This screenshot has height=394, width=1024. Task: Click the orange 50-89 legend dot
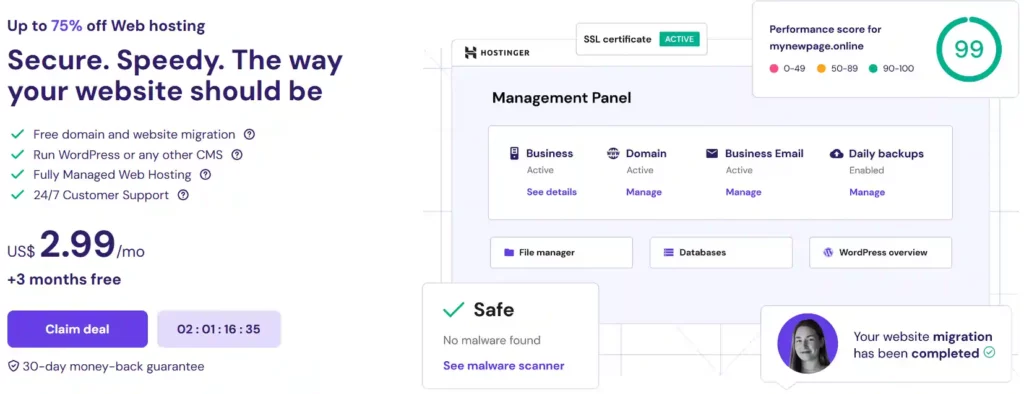pyautogui.click(x=821, y=69)
